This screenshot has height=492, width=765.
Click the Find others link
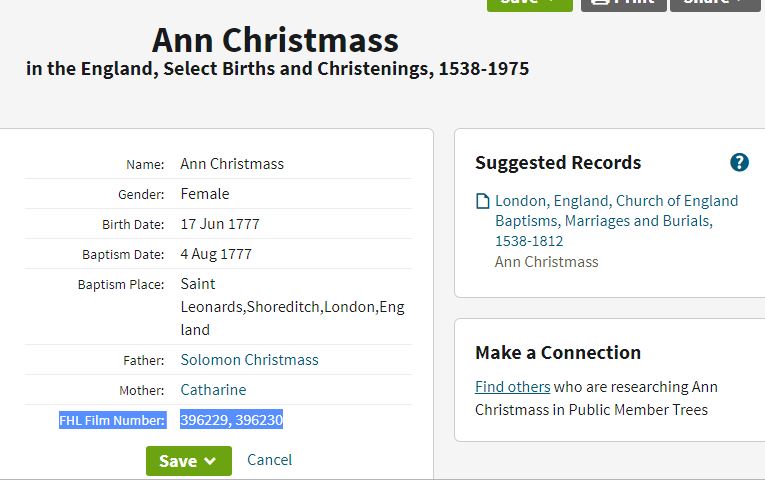tap(513, 387)
